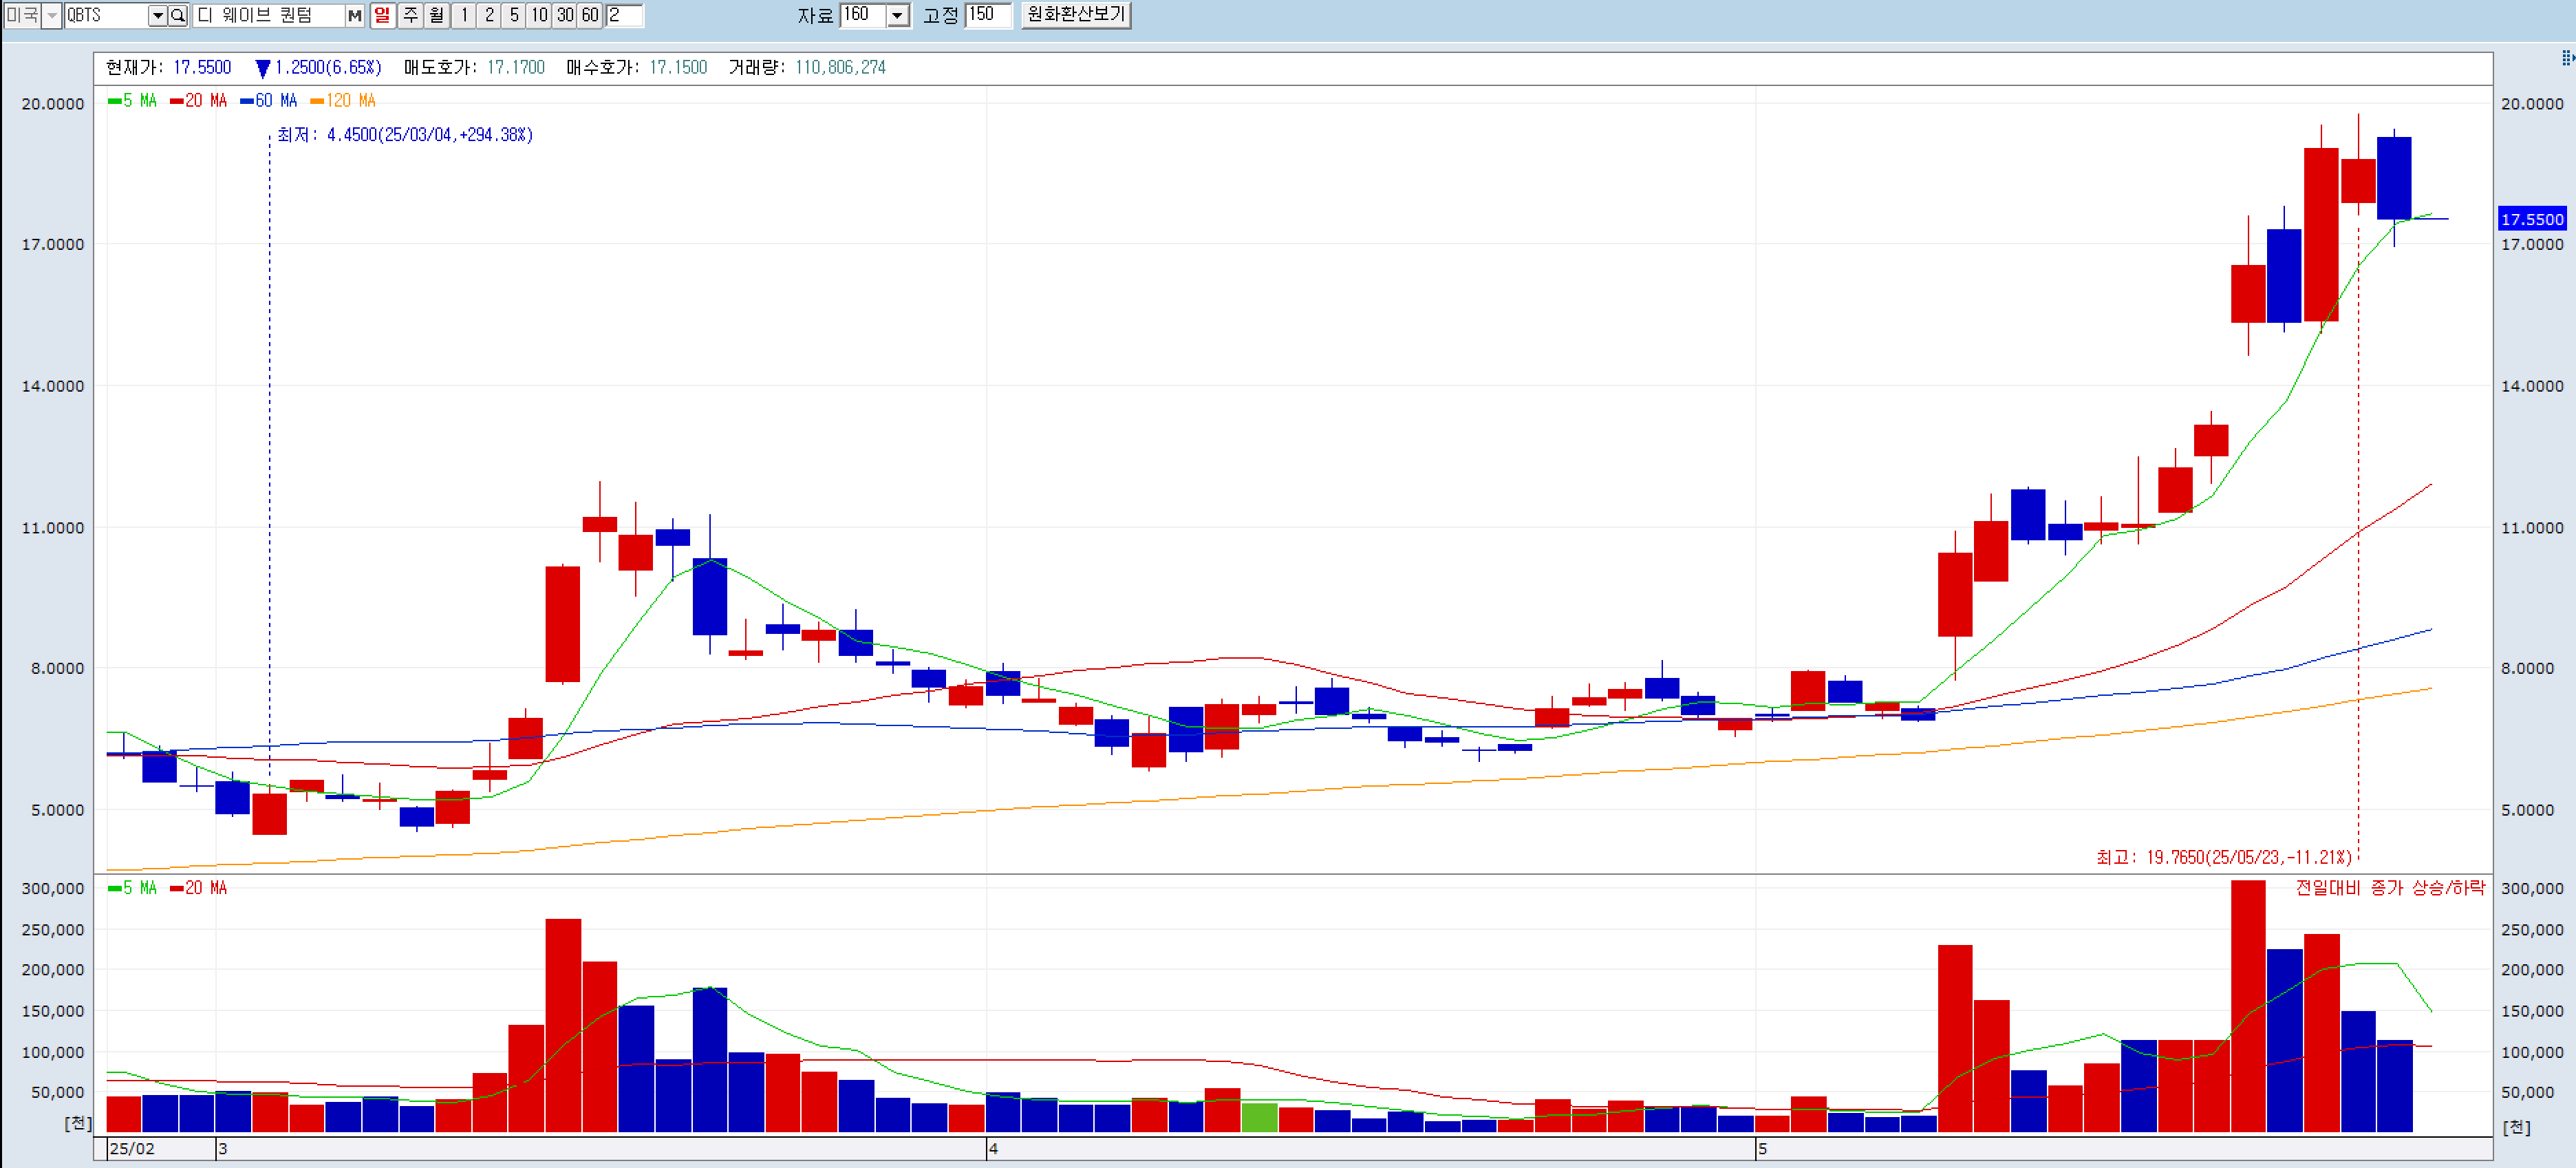Viewport: 2576px width, 1168px height.
Task: Open the 미국 market dropdown
Action: (x=52, y=15)
